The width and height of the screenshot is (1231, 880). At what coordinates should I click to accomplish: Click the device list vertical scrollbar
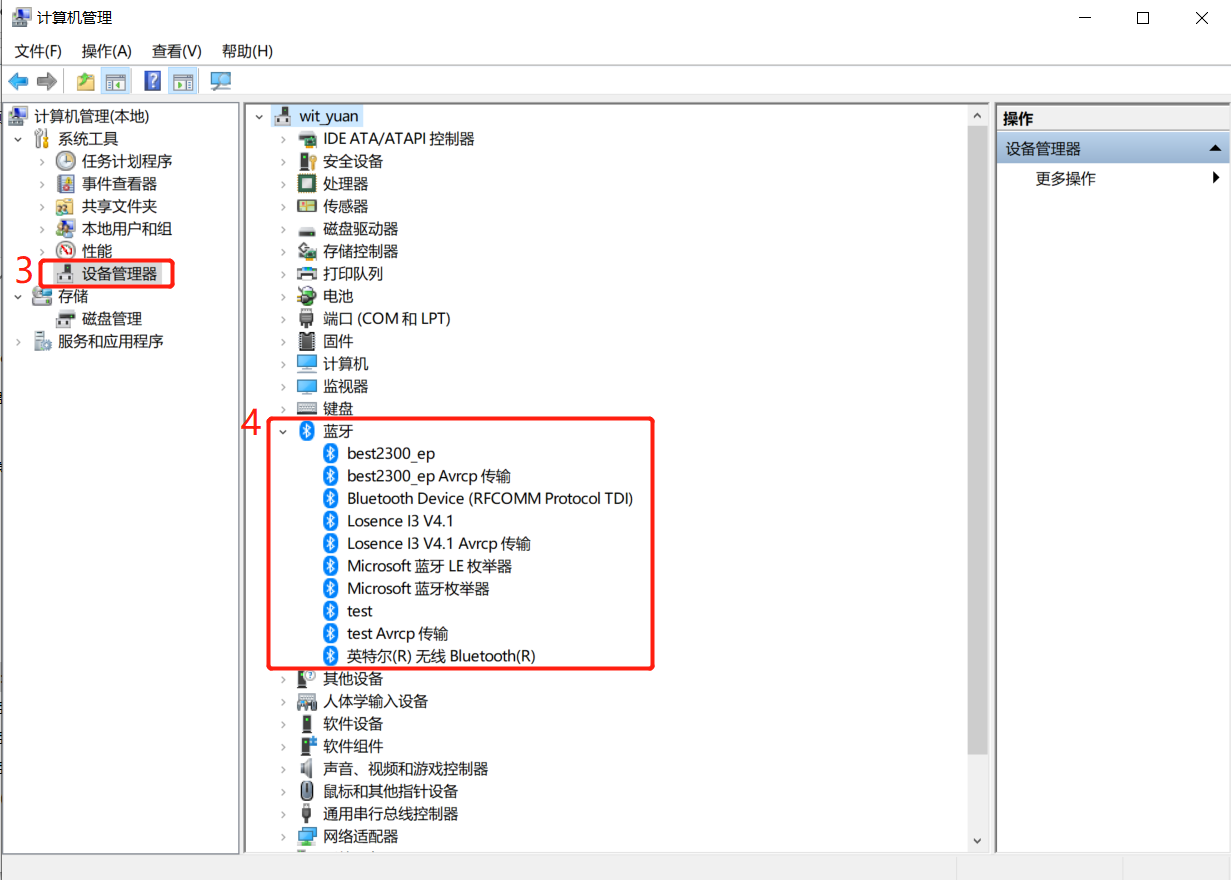pos(977,450)
